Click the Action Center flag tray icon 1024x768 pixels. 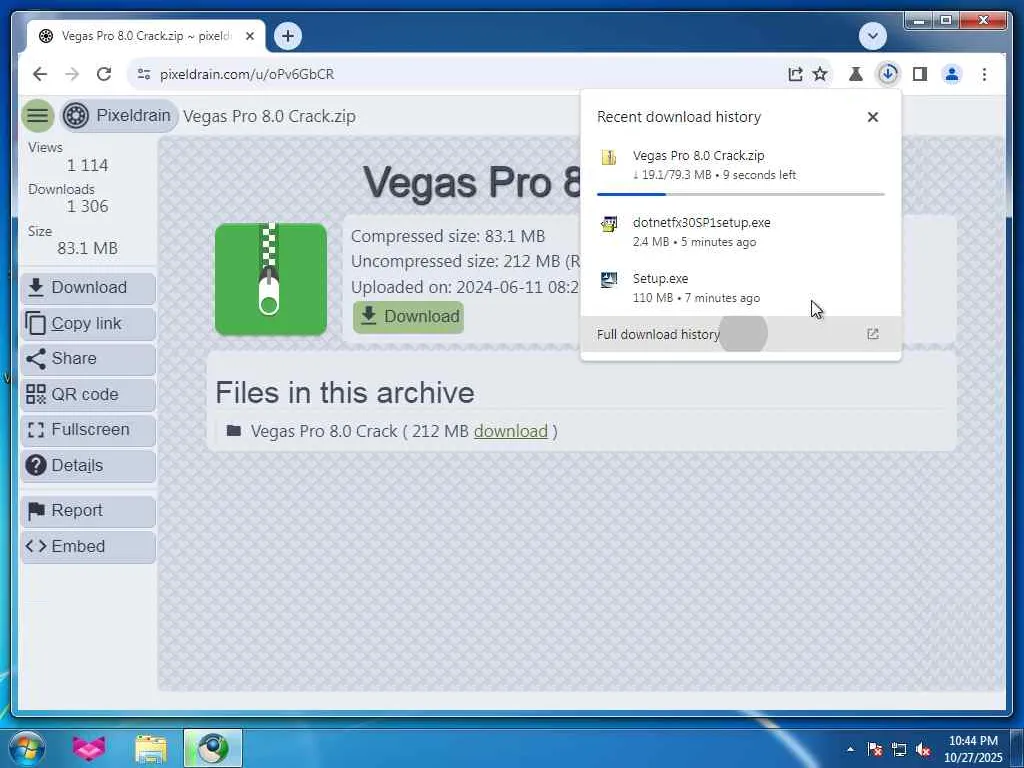coord(874,749)
